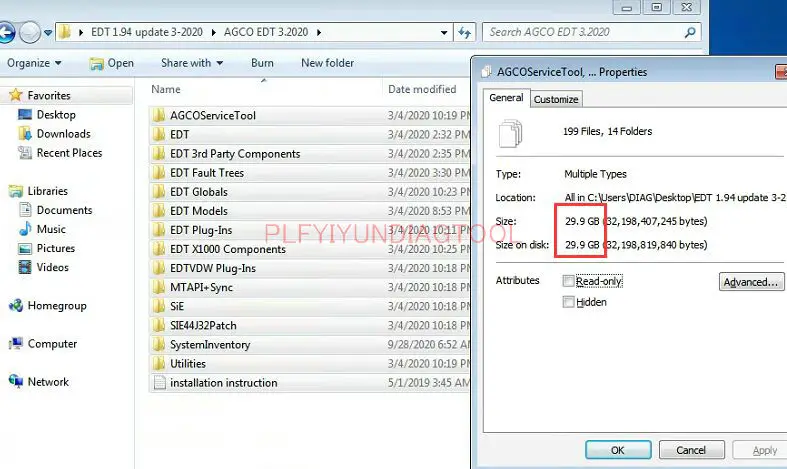Select the EDT Fault Trees folder icon
787x469 pixels.
click(x=159, y=172)
